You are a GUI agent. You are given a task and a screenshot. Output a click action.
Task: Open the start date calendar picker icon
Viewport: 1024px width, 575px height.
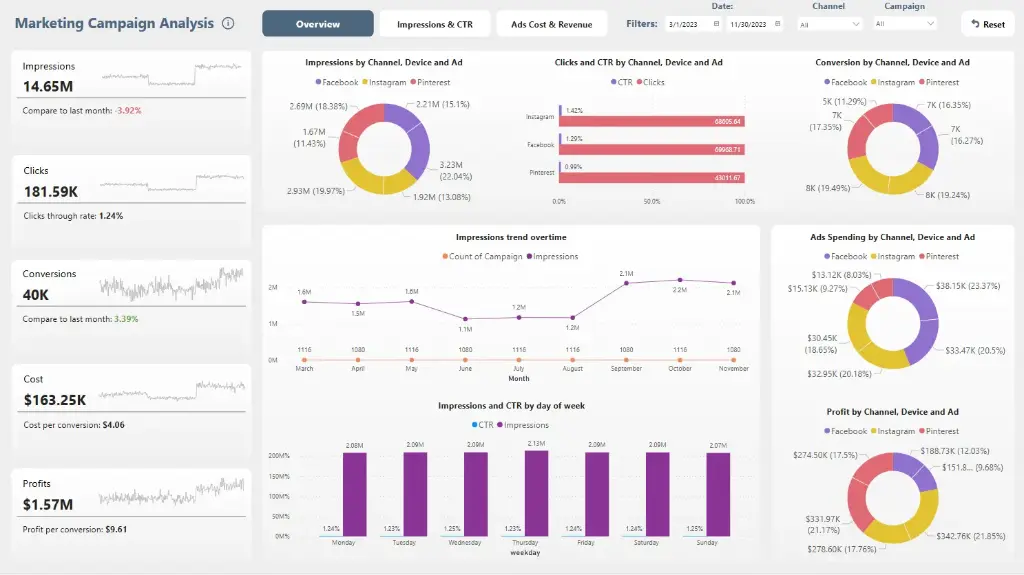coord(716,24)
